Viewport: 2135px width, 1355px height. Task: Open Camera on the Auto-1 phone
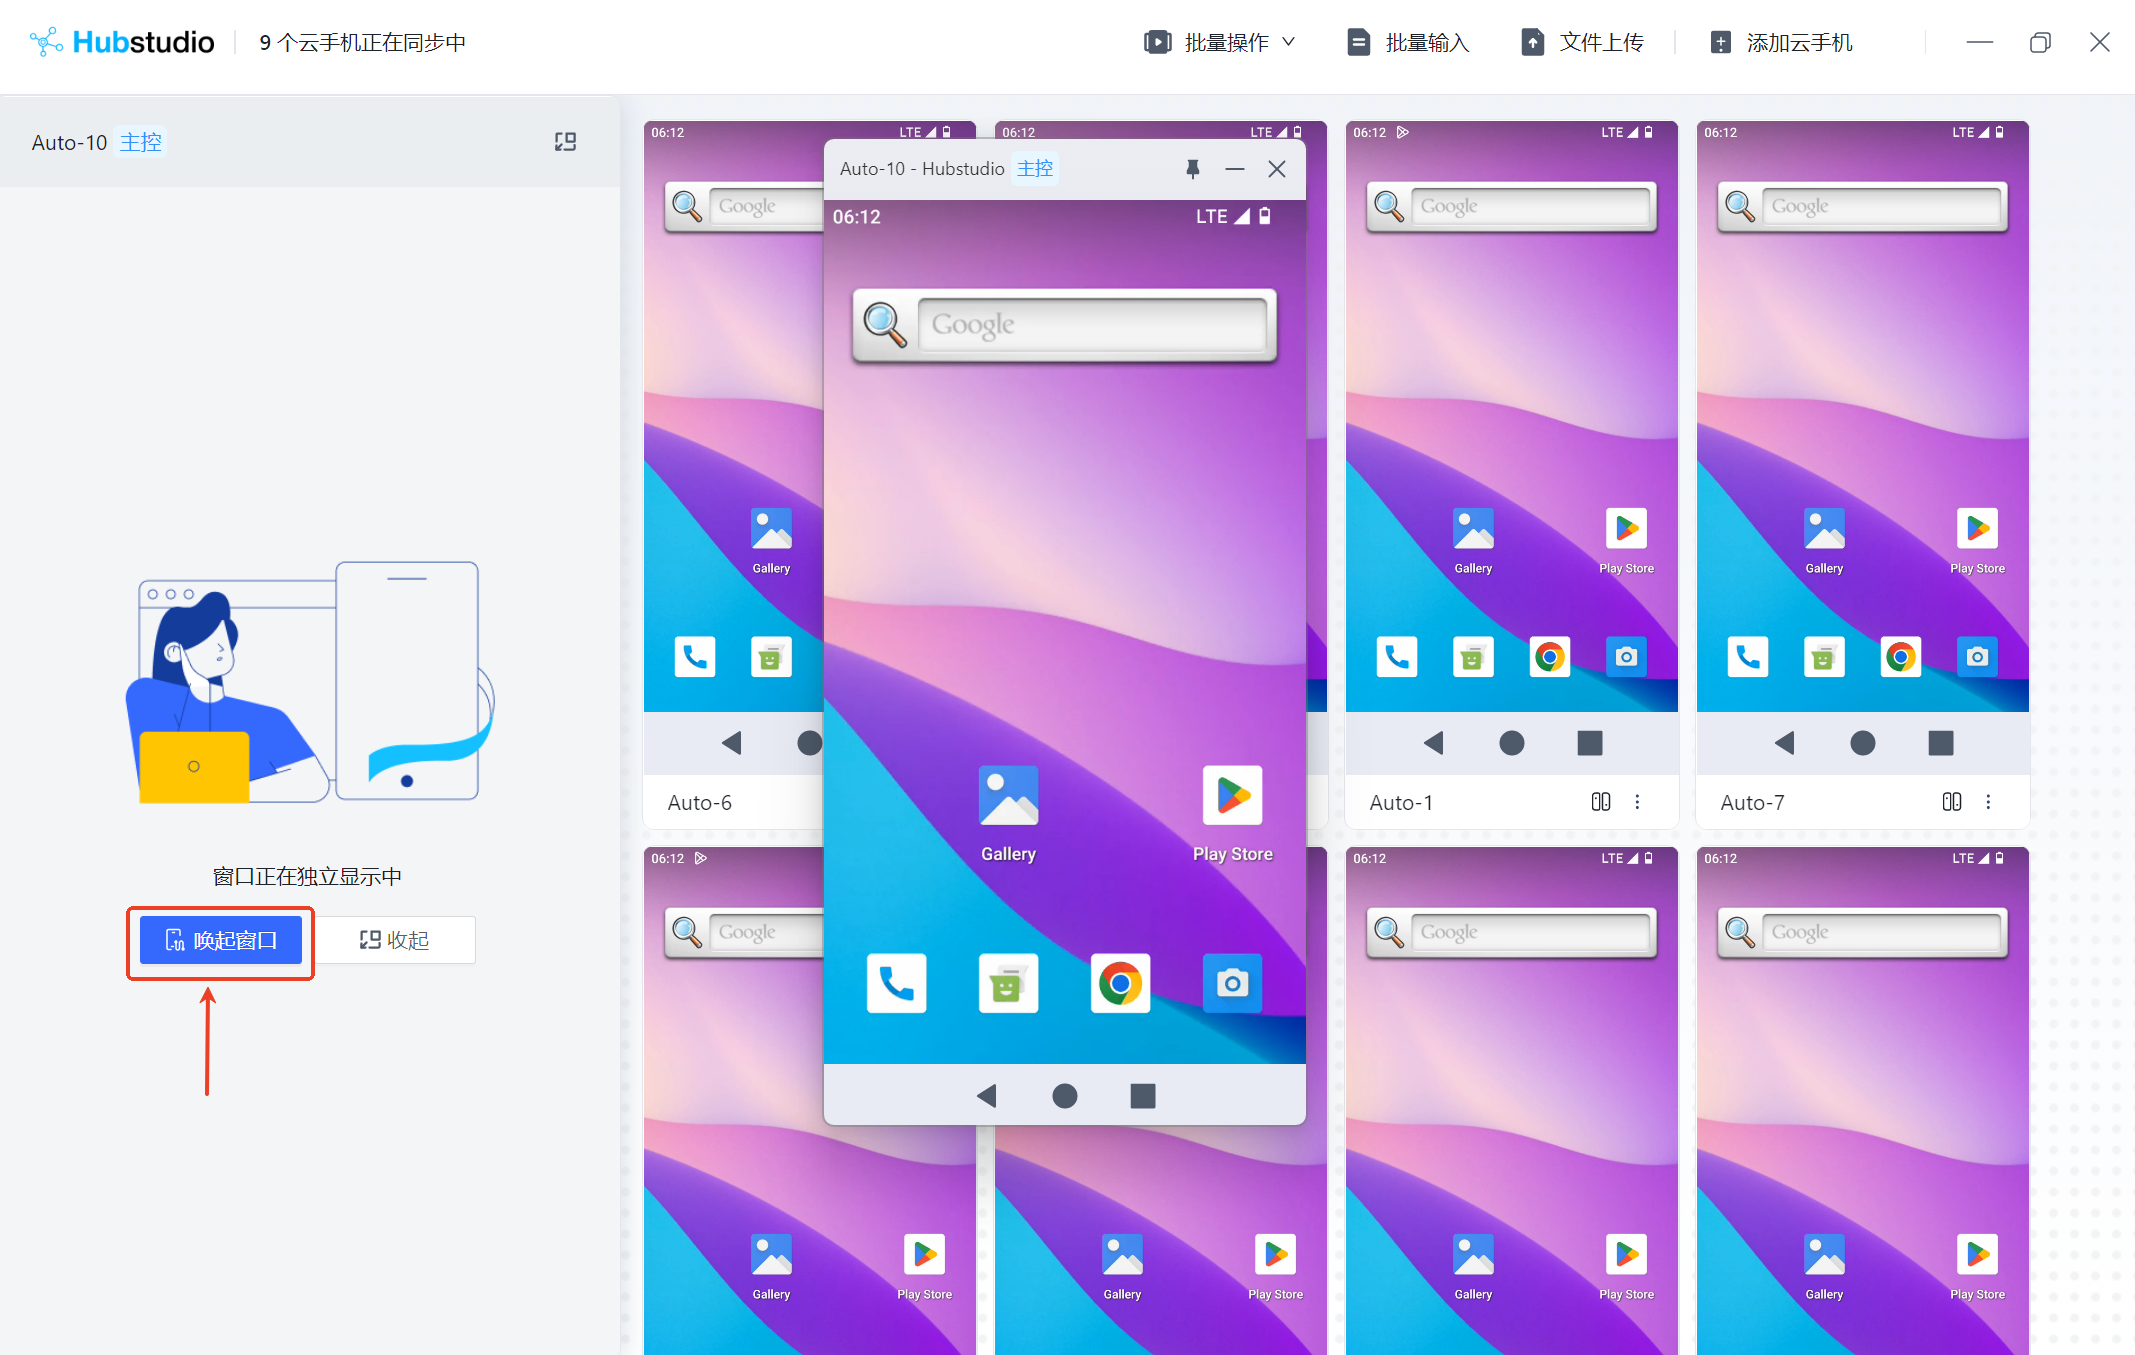1626,657
